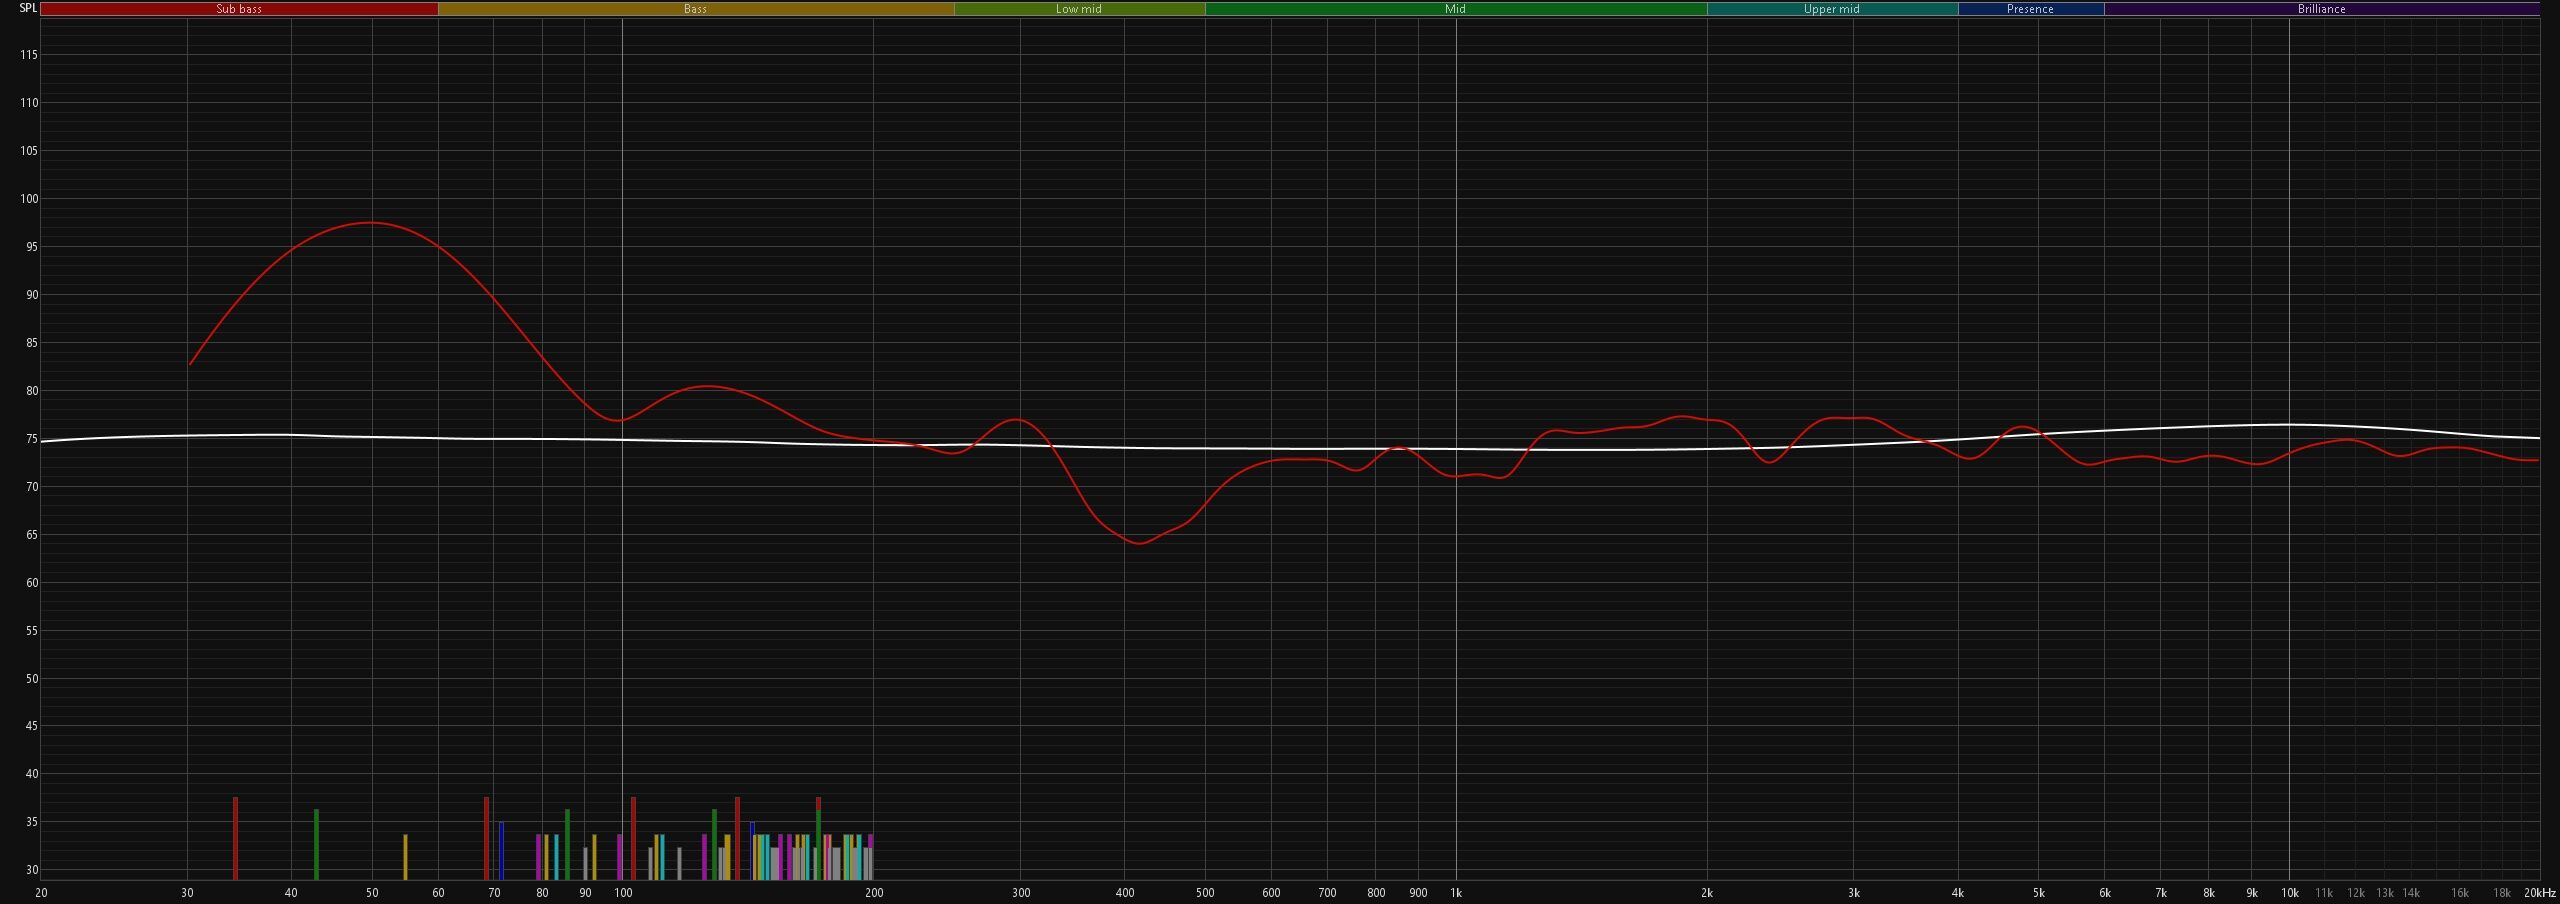Click the 20 Hz frequency axis label
The width and height of the screenshot is (2560, 904).
pyautogui.click(x=41, y=893)
